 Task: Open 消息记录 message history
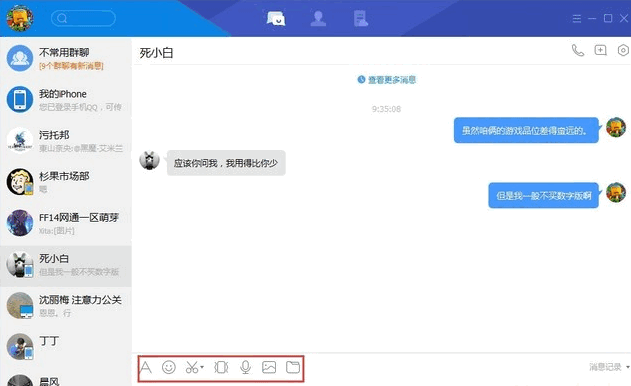click(605, 367)
